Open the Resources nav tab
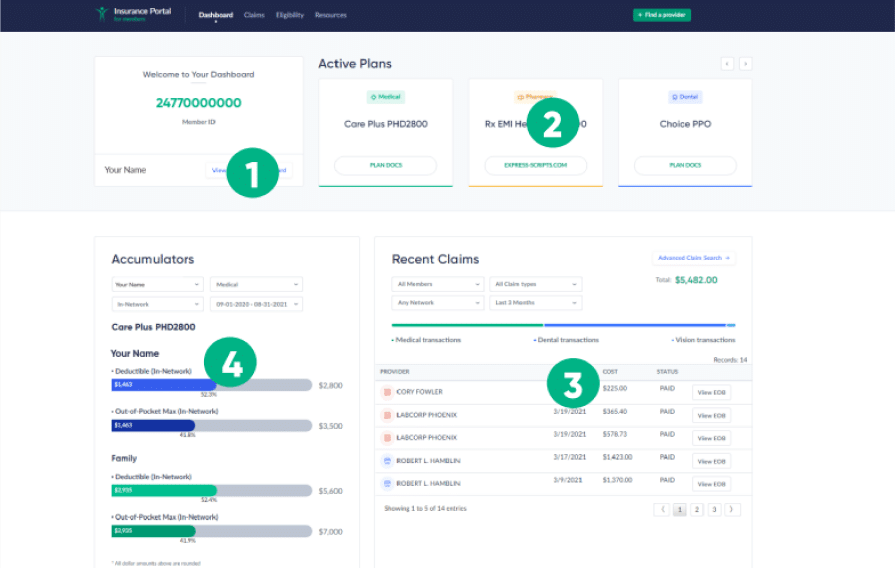This screenshot has height=568, width=895. point(331,15)
